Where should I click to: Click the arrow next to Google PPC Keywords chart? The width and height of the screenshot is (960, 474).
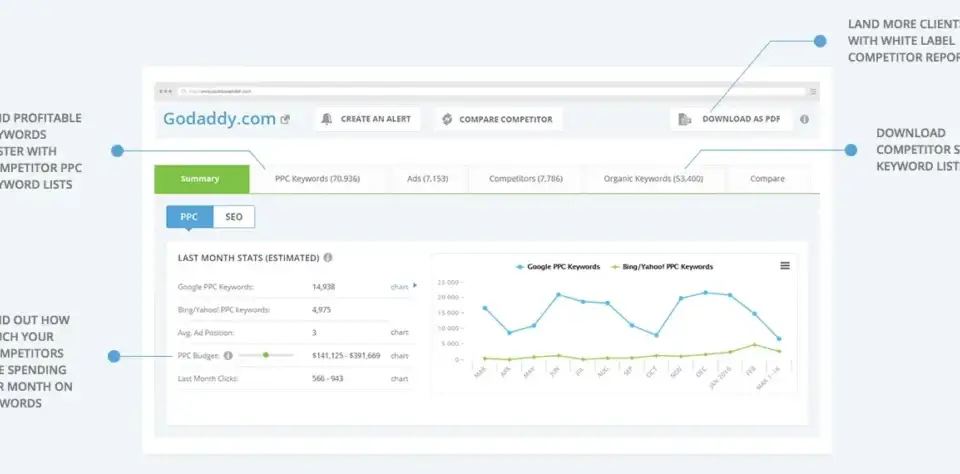(x=415, y=285)
